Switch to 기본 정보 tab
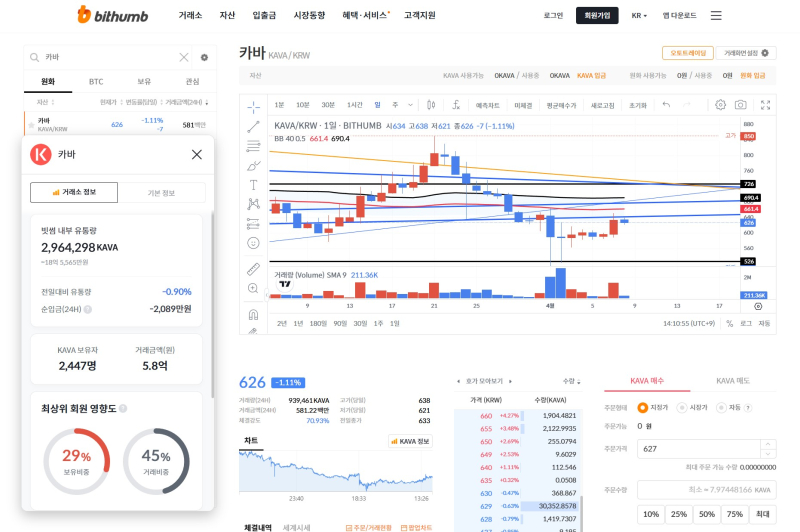Viewport: 800px width, 532px height. pos(161,193)
